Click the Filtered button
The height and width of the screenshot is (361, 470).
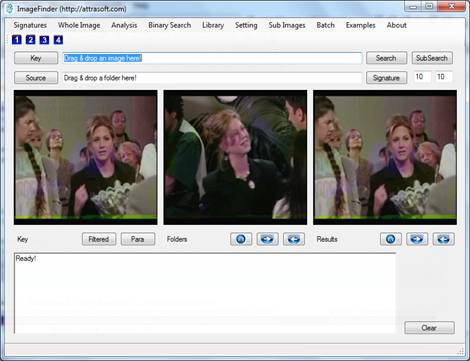coord(99,239)
